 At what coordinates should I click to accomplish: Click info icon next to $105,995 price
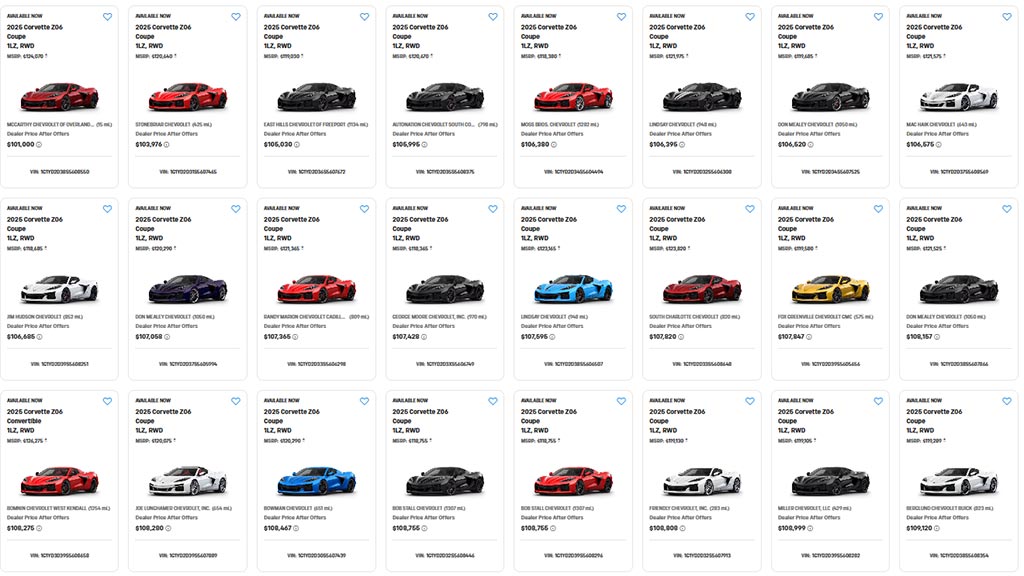426,144
